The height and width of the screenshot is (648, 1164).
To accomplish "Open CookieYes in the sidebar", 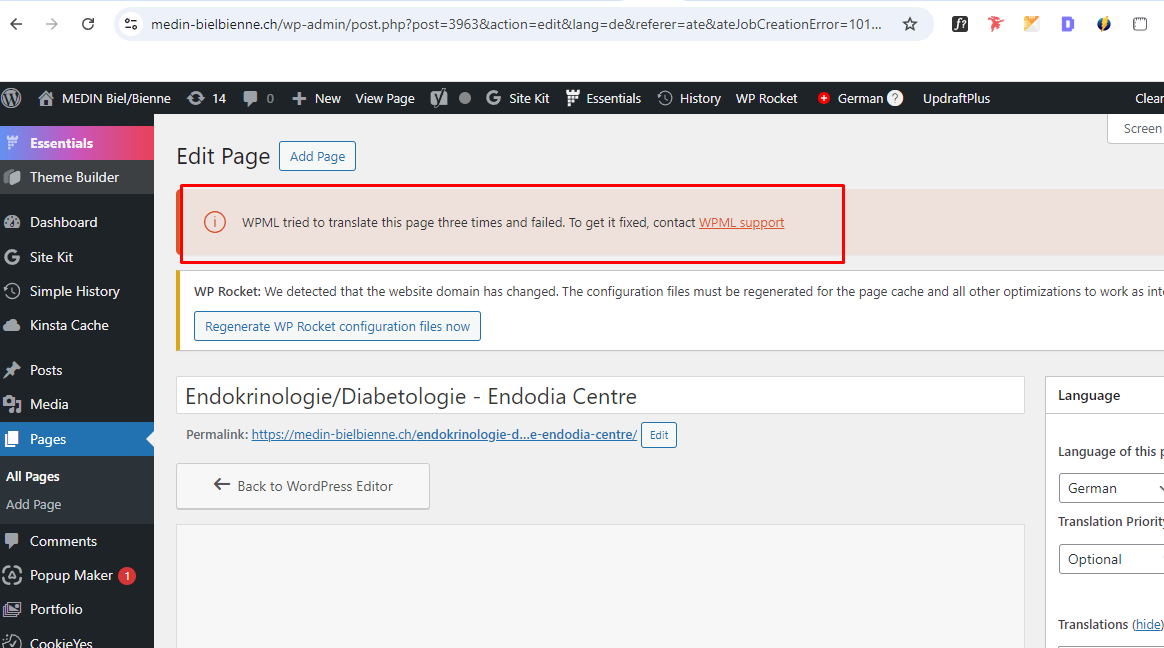I will 76,641.
